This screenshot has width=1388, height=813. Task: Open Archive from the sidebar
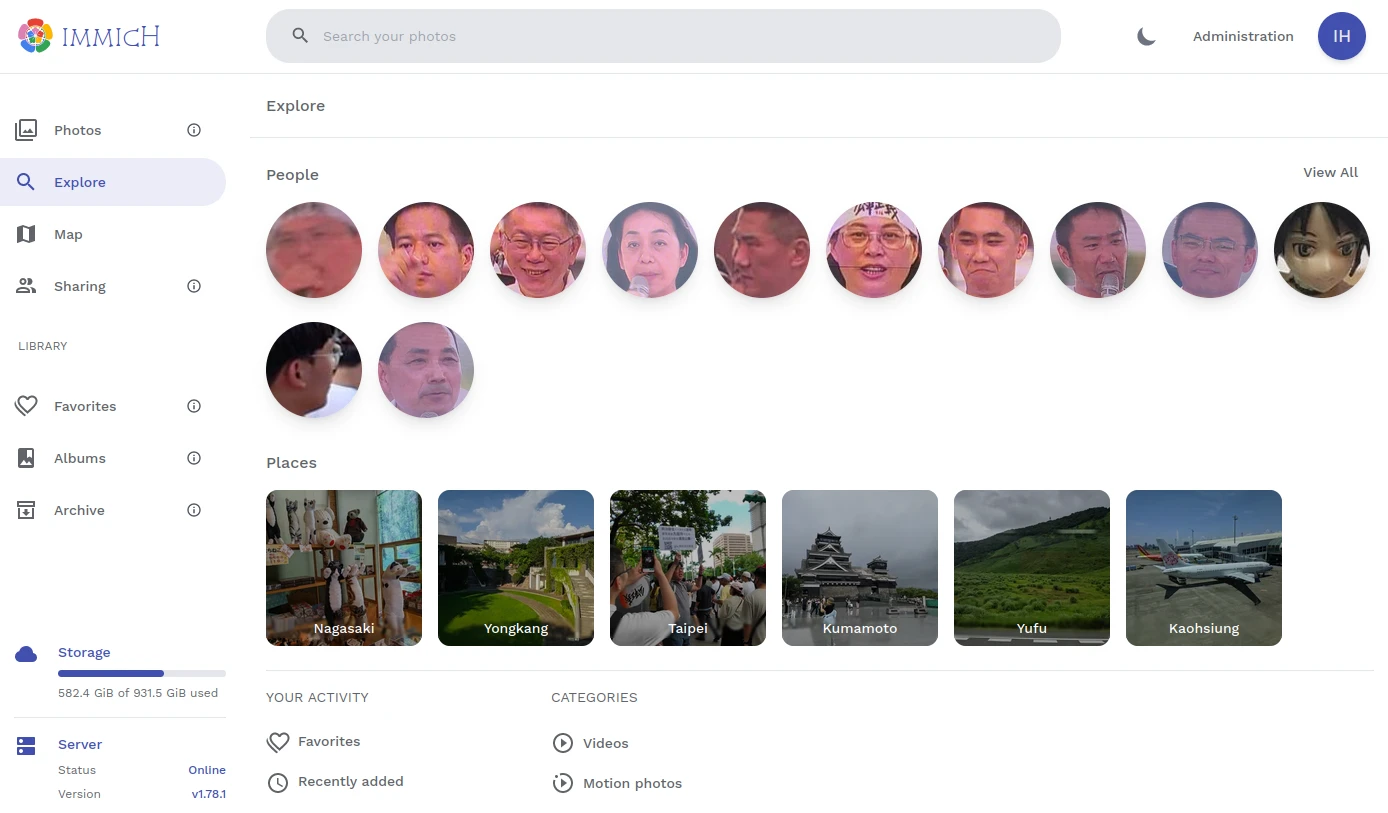[x=79, y=510]
